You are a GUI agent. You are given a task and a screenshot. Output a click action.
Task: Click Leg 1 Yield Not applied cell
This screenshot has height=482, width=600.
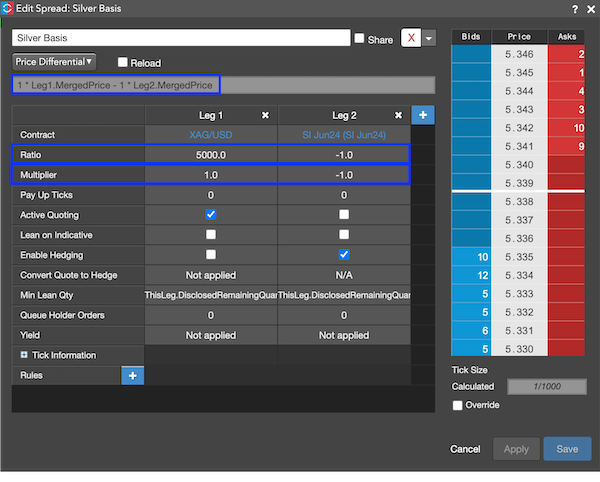pos(211,335)
